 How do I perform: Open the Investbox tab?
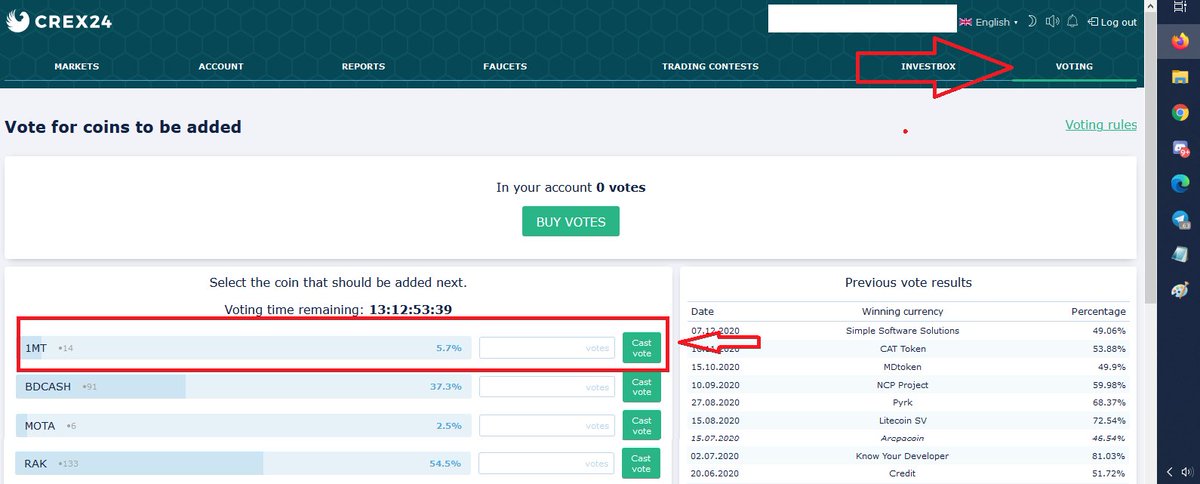(928, 67)
